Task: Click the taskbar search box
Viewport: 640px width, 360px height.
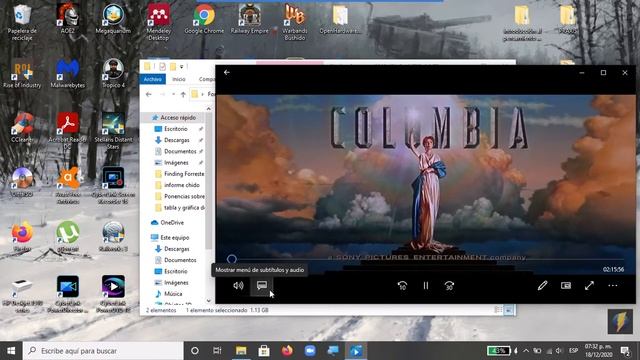Action: [x=103, y=351]
